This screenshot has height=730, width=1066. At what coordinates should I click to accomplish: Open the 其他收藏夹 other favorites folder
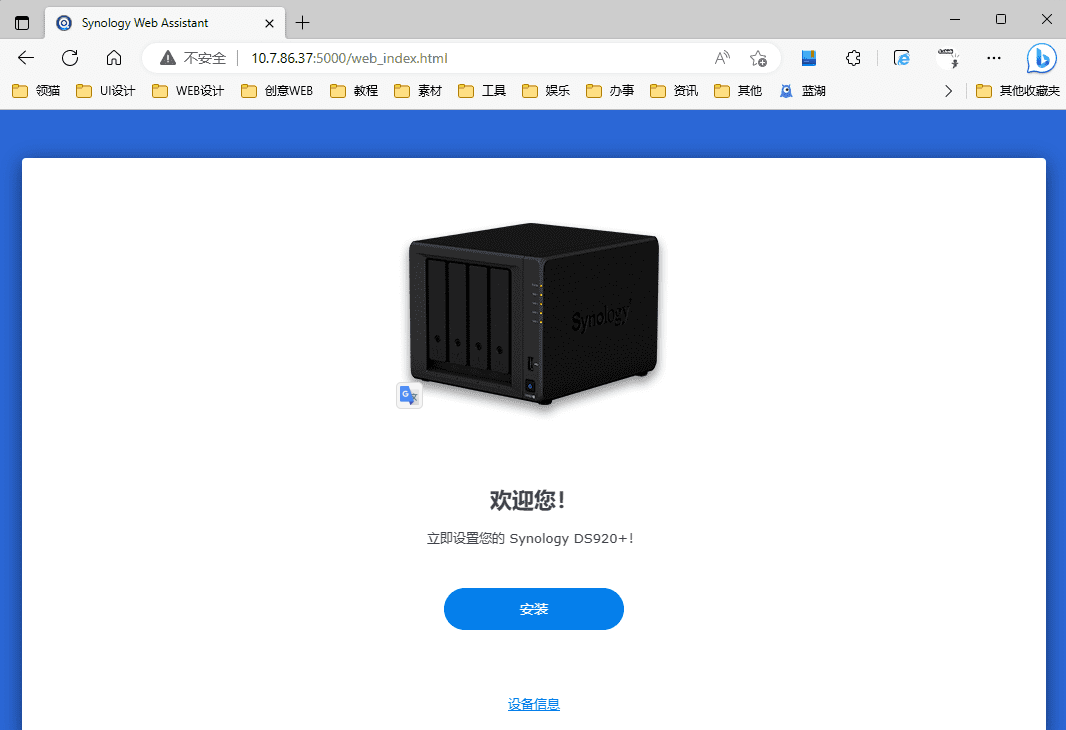(1017, 91)
